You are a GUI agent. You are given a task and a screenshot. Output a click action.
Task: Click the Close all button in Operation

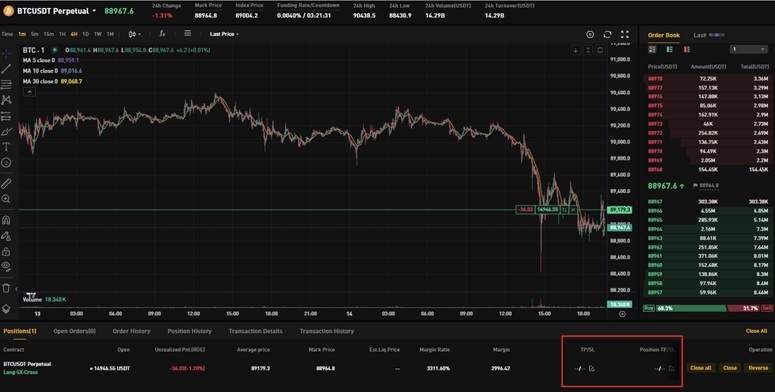click(x=700, y=368)
